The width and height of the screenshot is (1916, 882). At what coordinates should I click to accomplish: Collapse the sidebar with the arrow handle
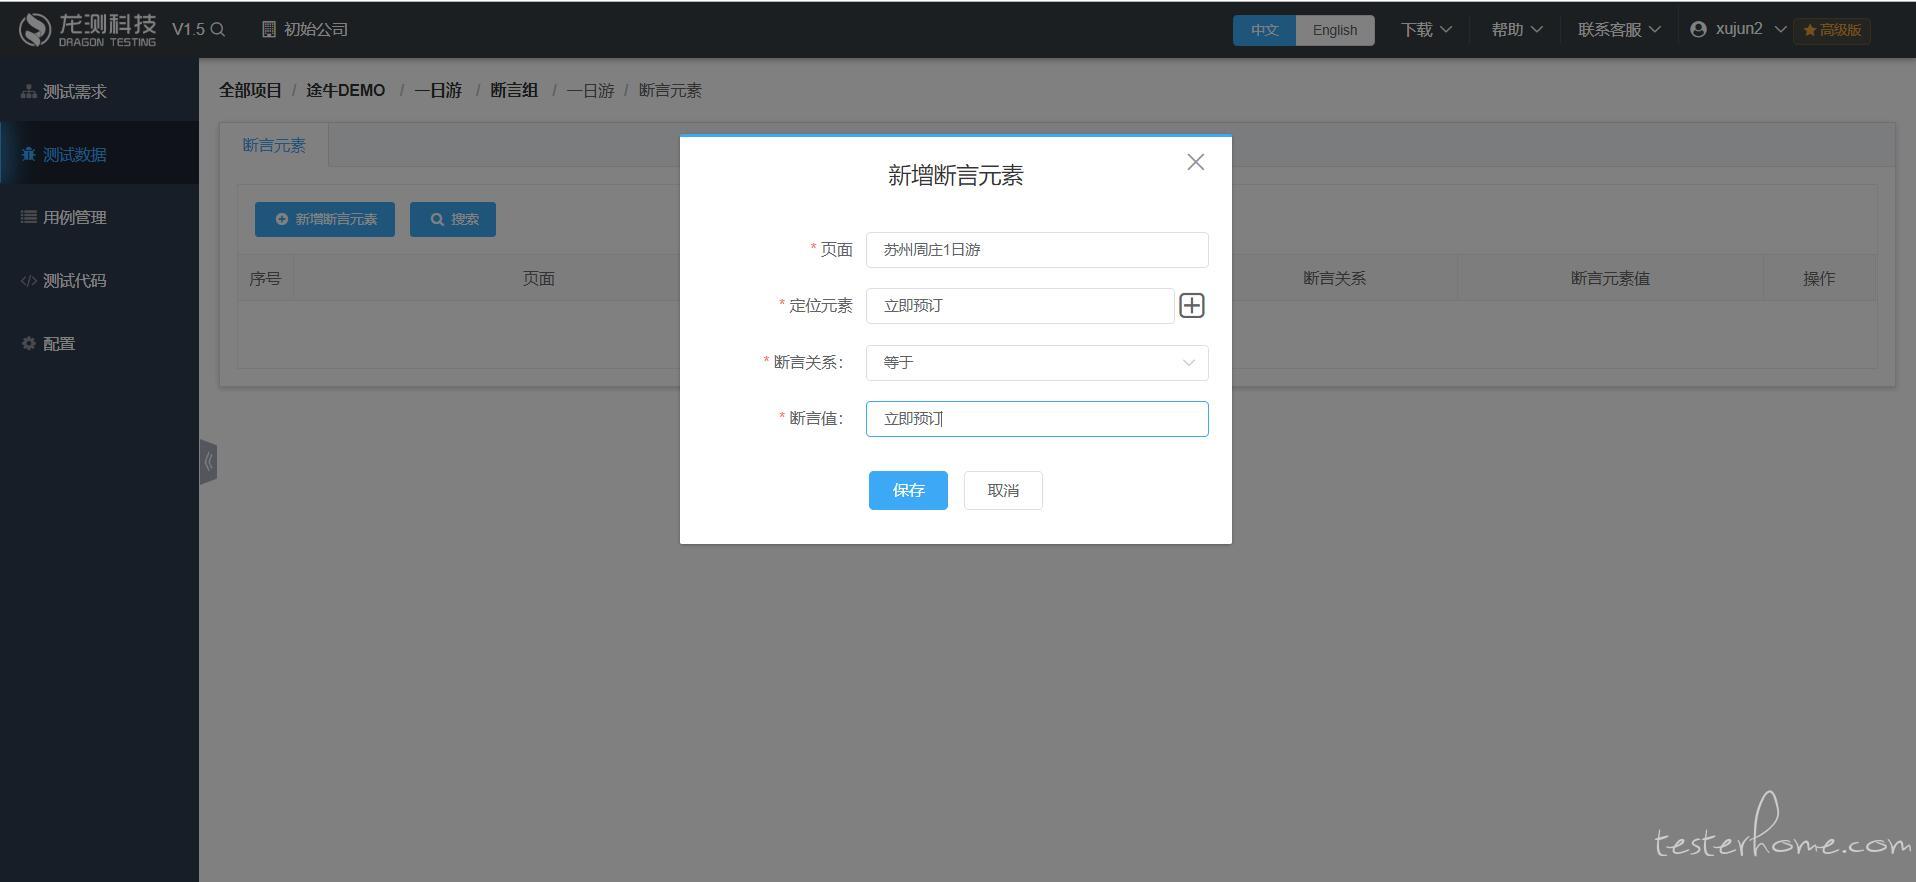pyautogui.click(x=208, y=462)
